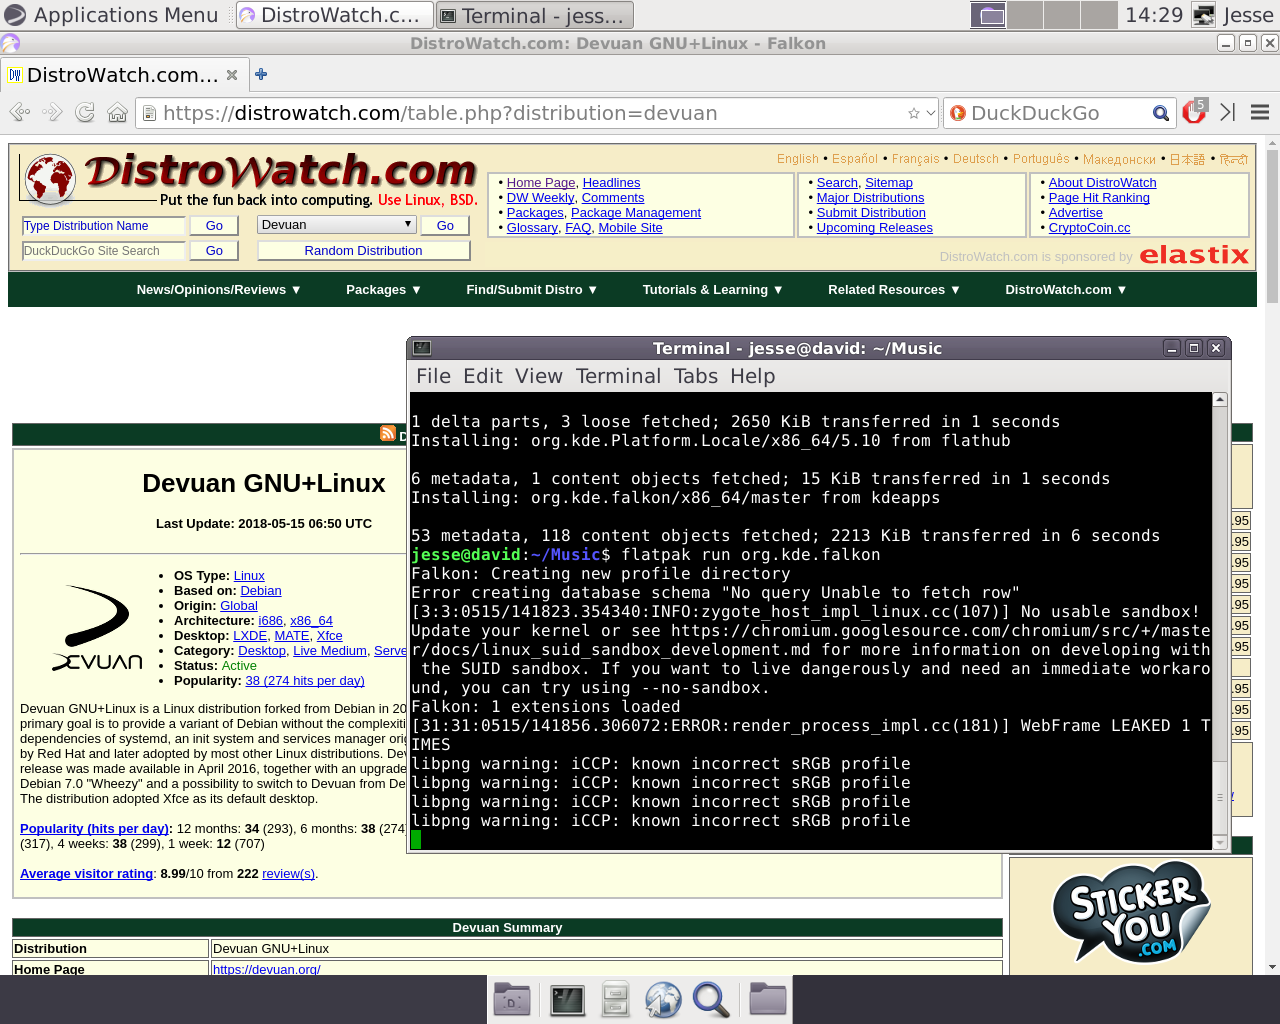Go back using Falkon's back arrow
The height and width of the screenshot is (1024, 1280).
pos(19,113)
